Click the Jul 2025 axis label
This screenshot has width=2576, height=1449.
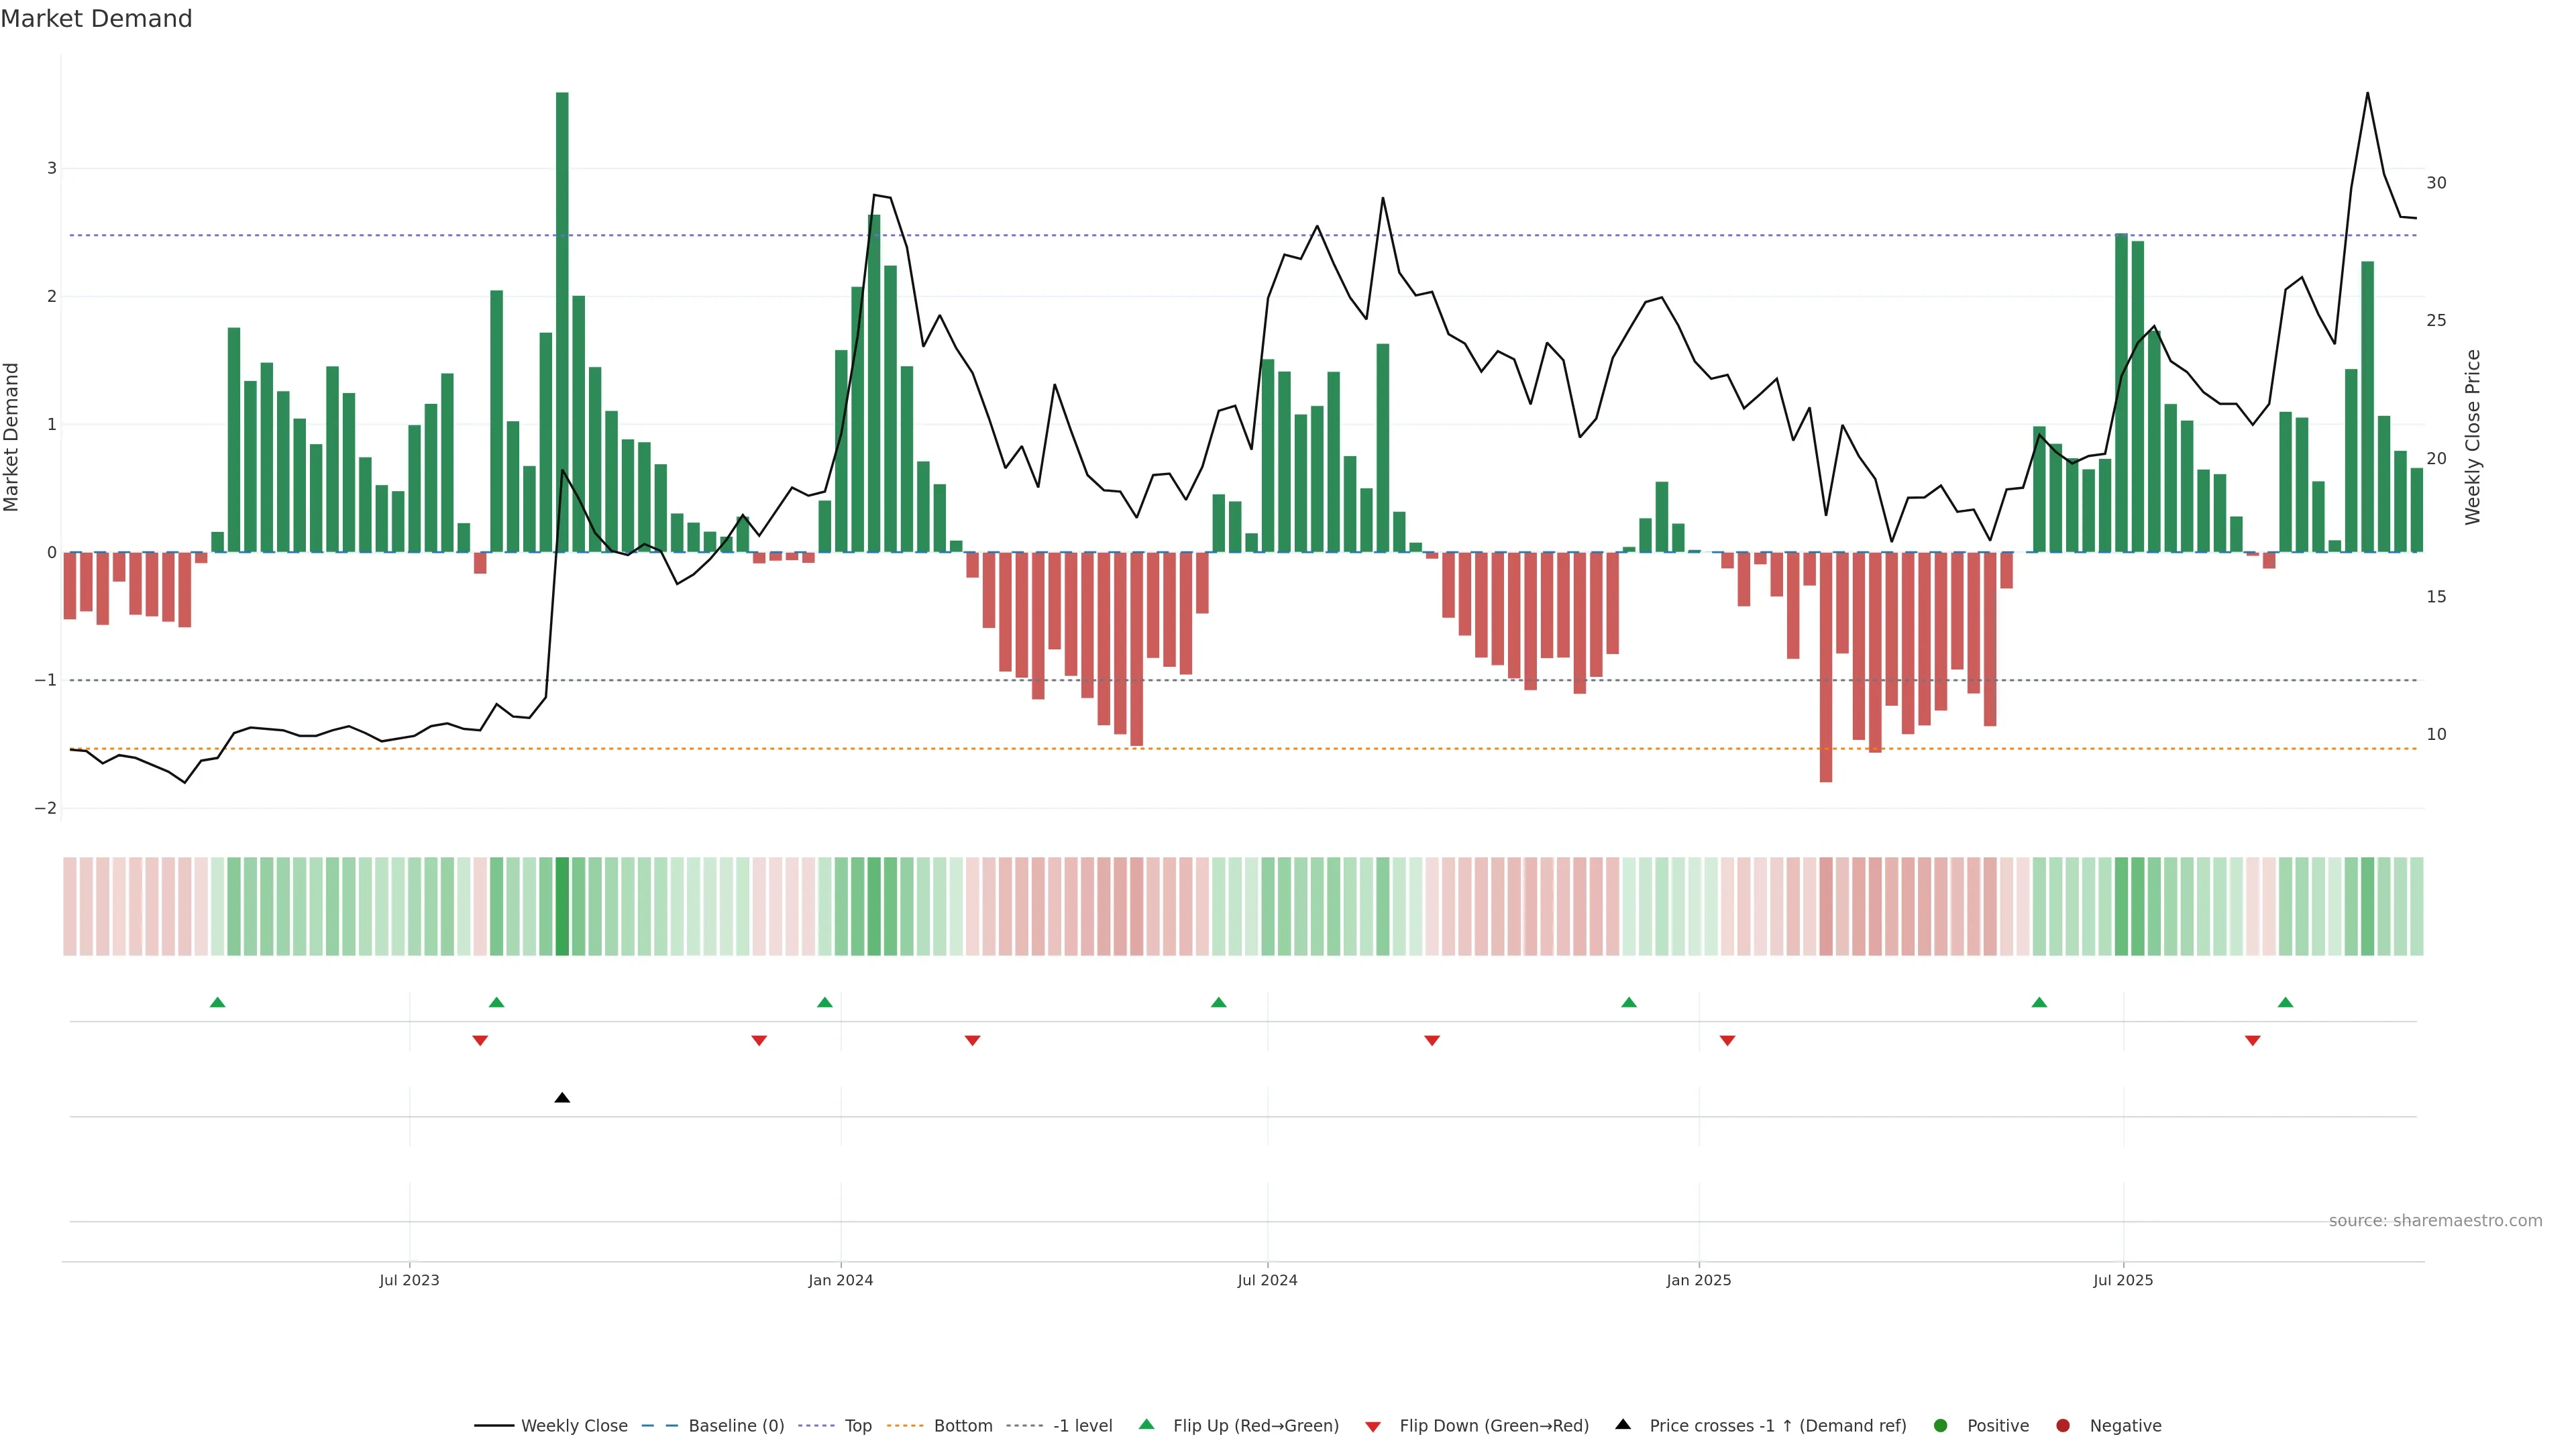[2123, 1280]
